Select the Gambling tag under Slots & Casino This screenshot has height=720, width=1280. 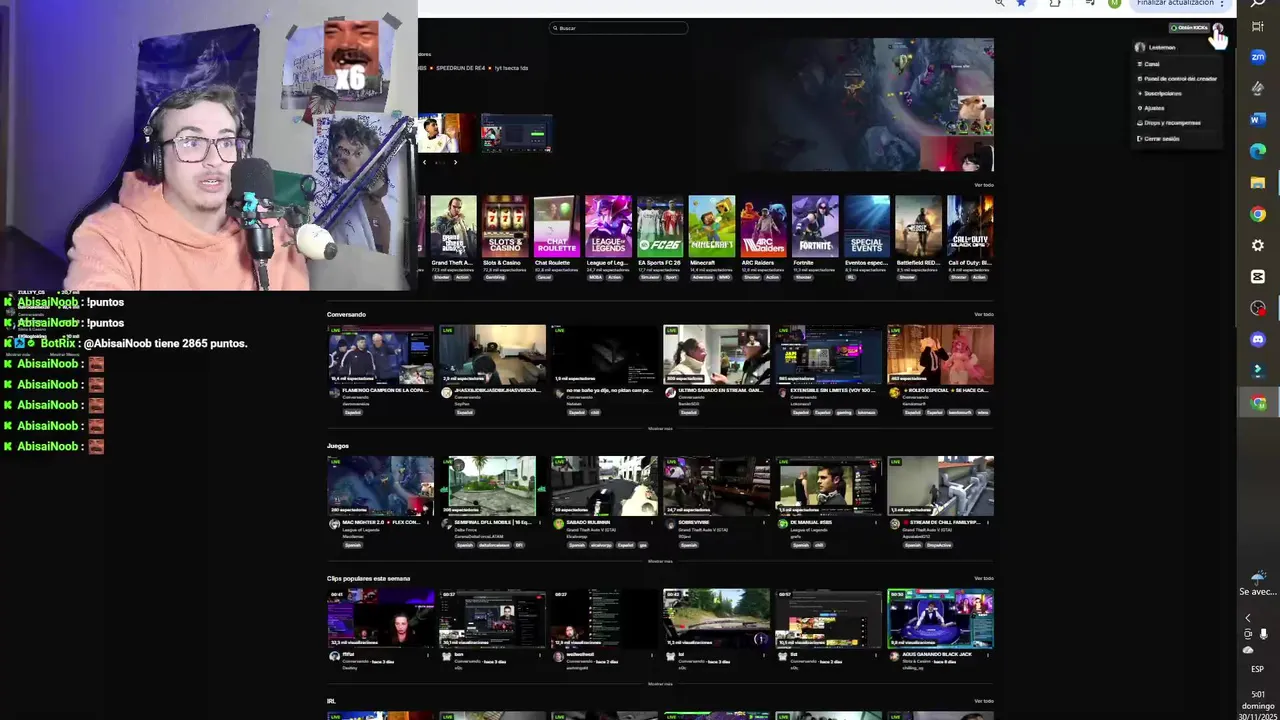pyautogui.click(x=495, y=277)
